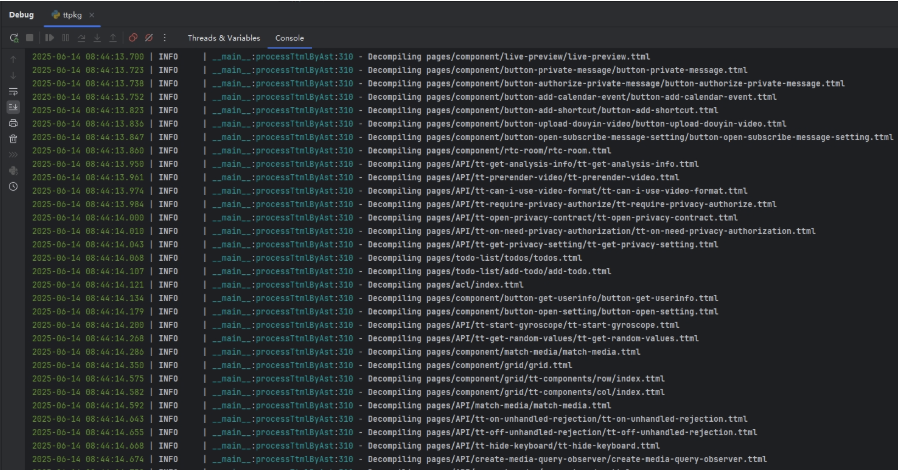Stop the running debug process
The height and width of the screenshot is (470, 898).
coord(30,38)
